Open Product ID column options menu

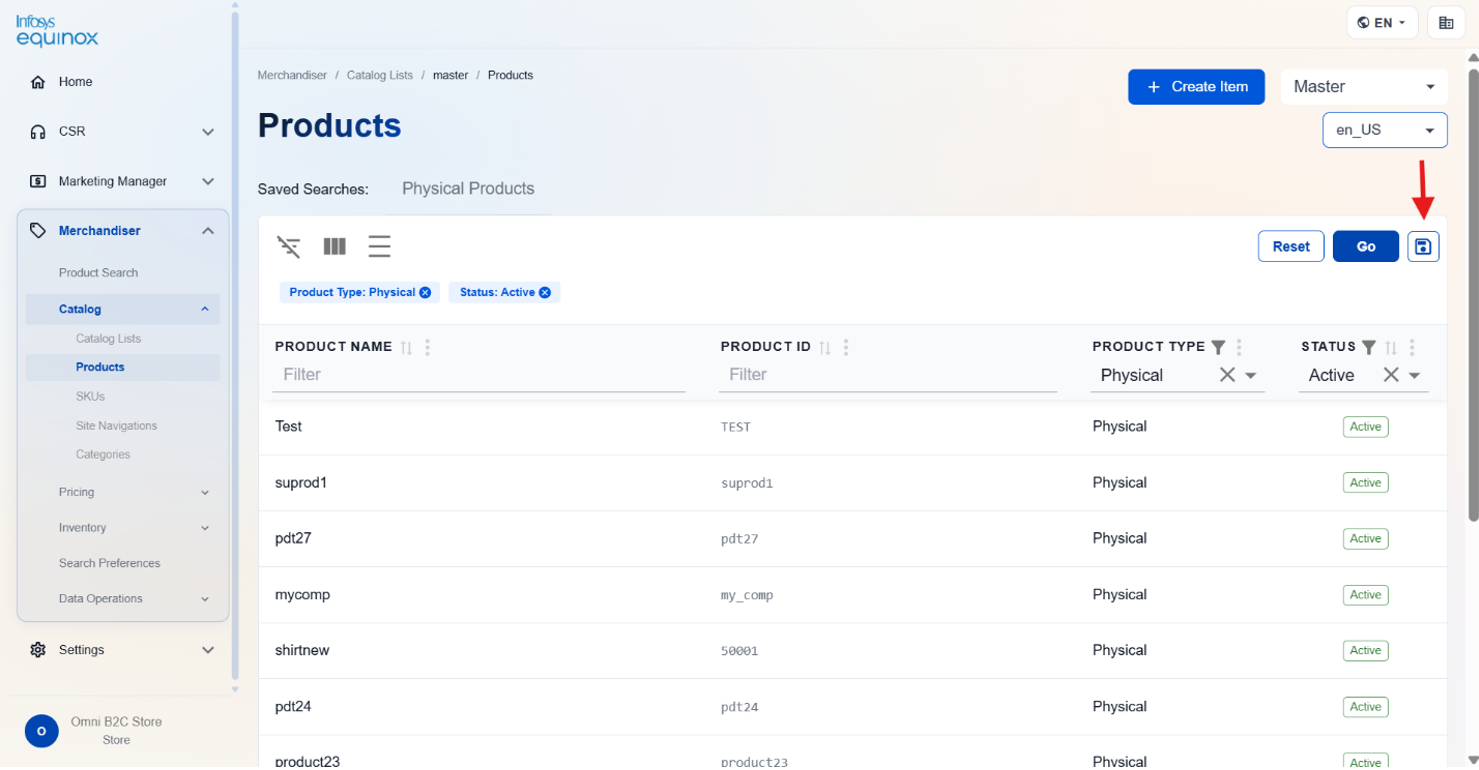click(846, 347)
